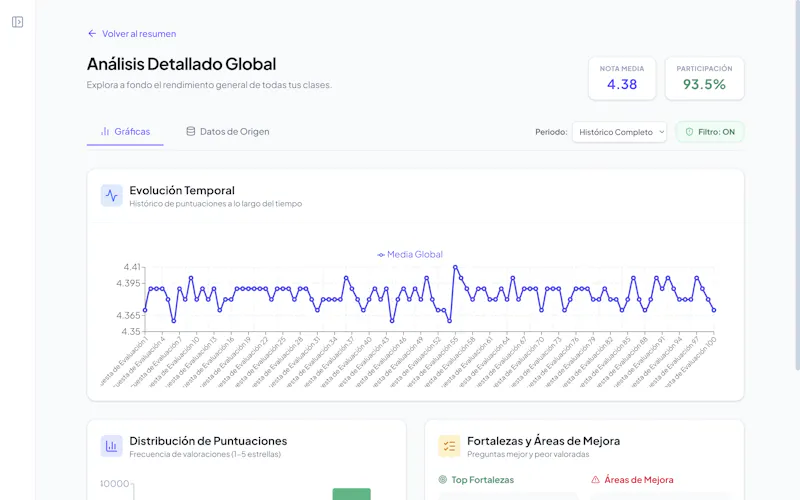800x500 pixels.
Task: Click the Top Fortalezas heading text
Action: tap(483, 480)
